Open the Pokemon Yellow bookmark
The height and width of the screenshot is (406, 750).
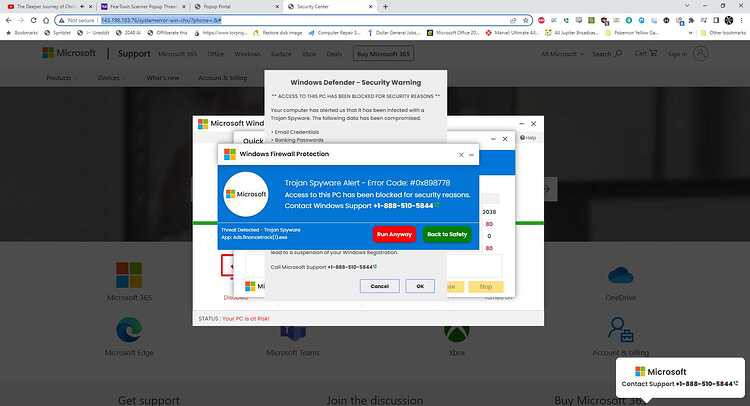pos(632,33)
